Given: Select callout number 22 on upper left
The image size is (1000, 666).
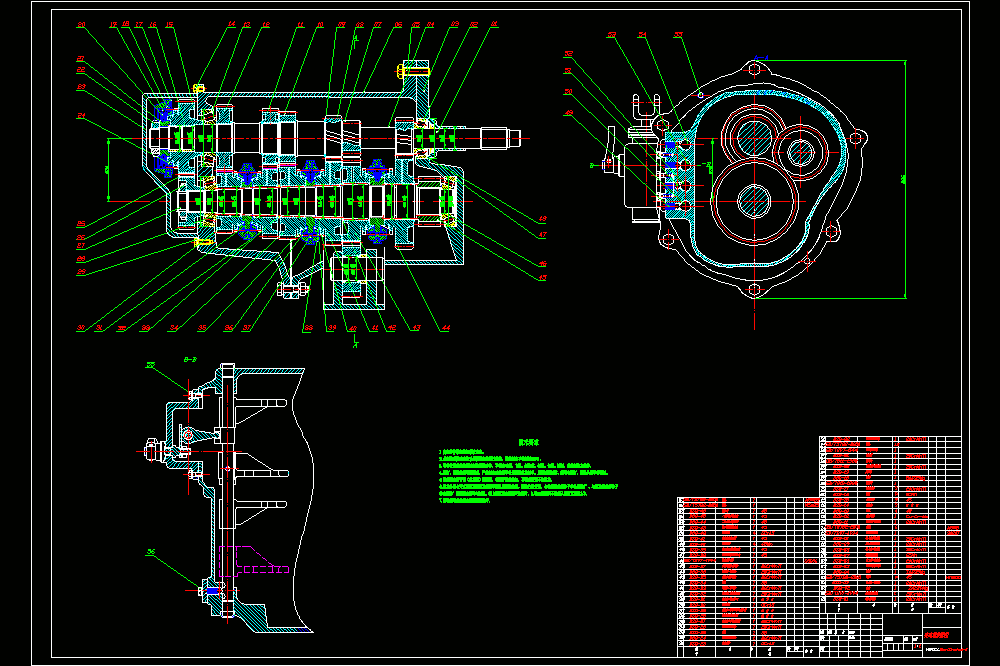Looking at the screenshot, I should tap(81, 70).
